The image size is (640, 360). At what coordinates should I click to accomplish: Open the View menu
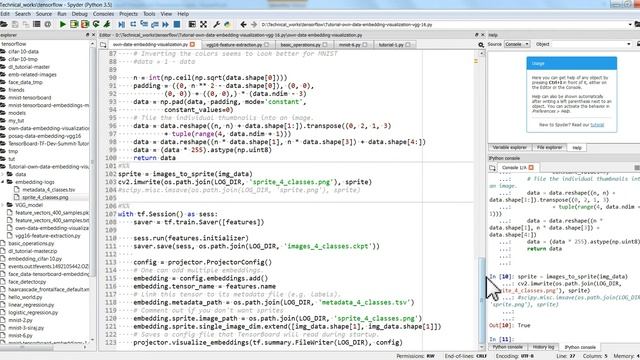[x=166, y=14]
